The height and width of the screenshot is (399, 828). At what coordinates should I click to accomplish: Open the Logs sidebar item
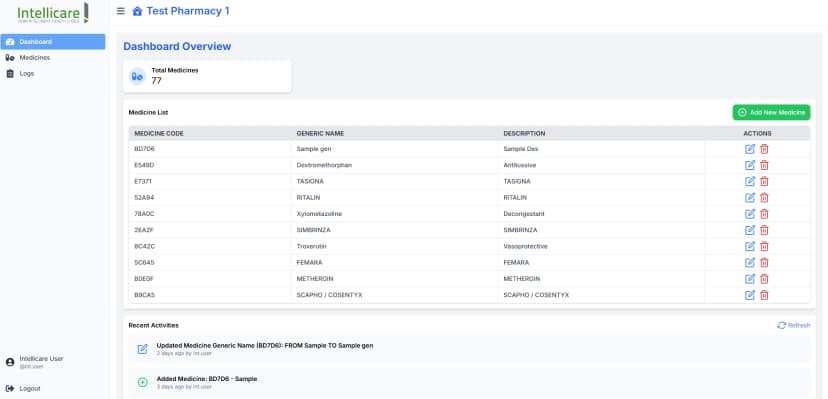click(53, 74)
